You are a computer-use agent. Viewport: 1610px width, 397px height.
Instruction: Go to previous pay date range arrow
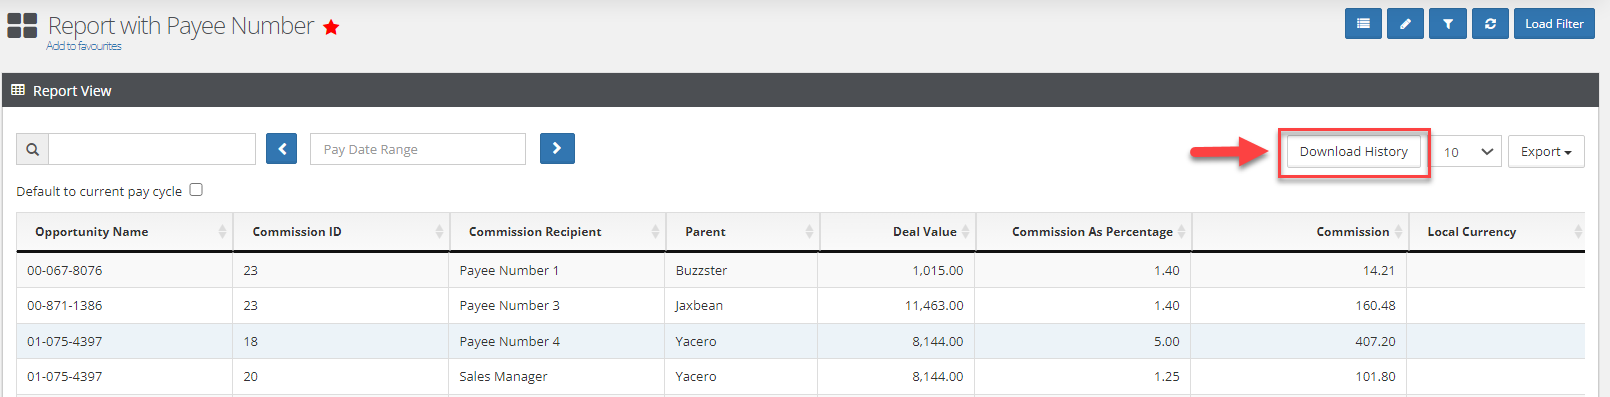[x=282, y=149]
